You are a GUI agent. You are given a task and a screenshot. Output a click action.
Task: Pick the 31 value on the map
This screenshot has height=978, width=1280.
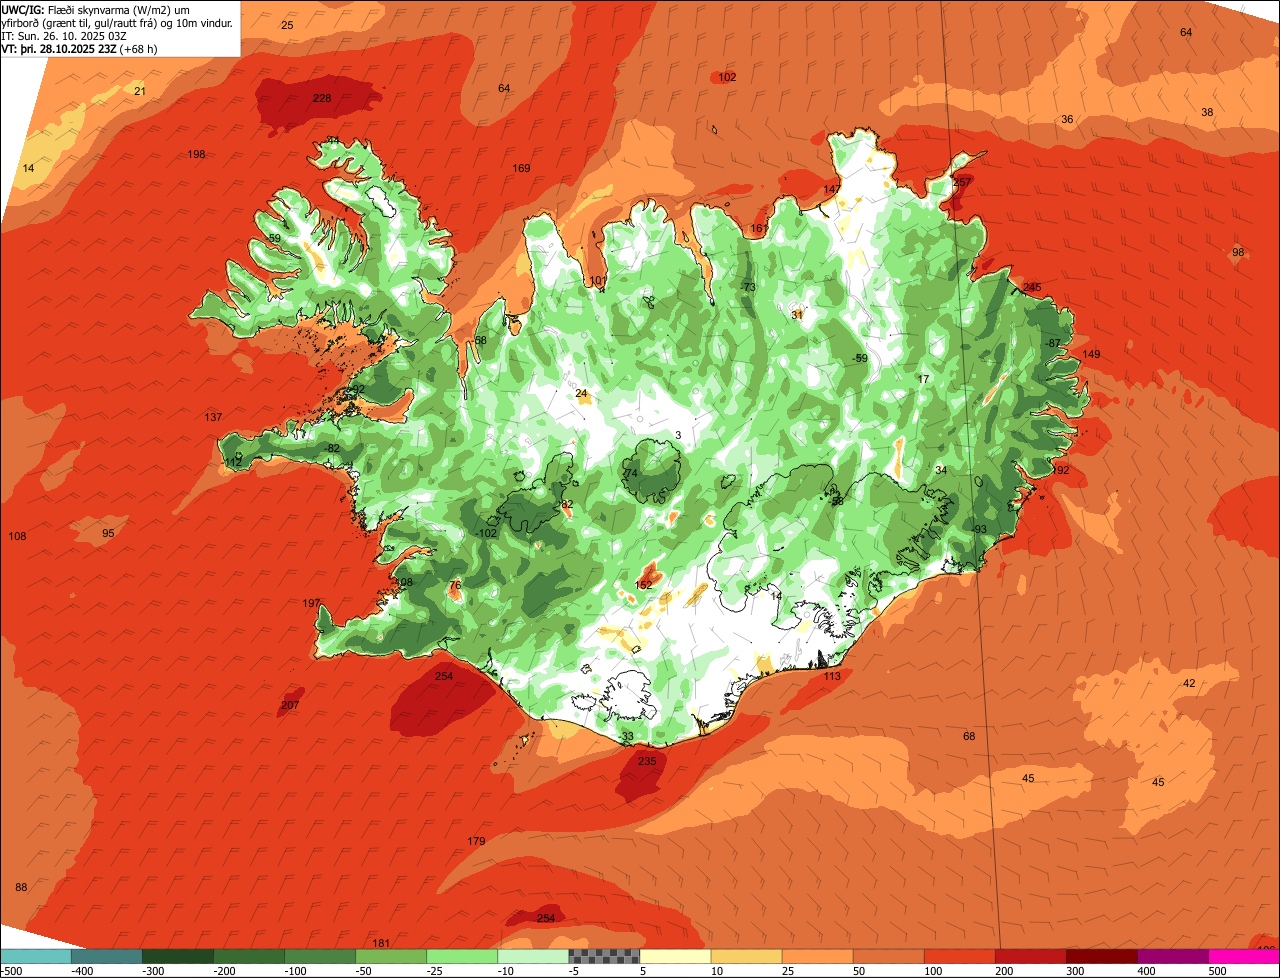[797, 314]
